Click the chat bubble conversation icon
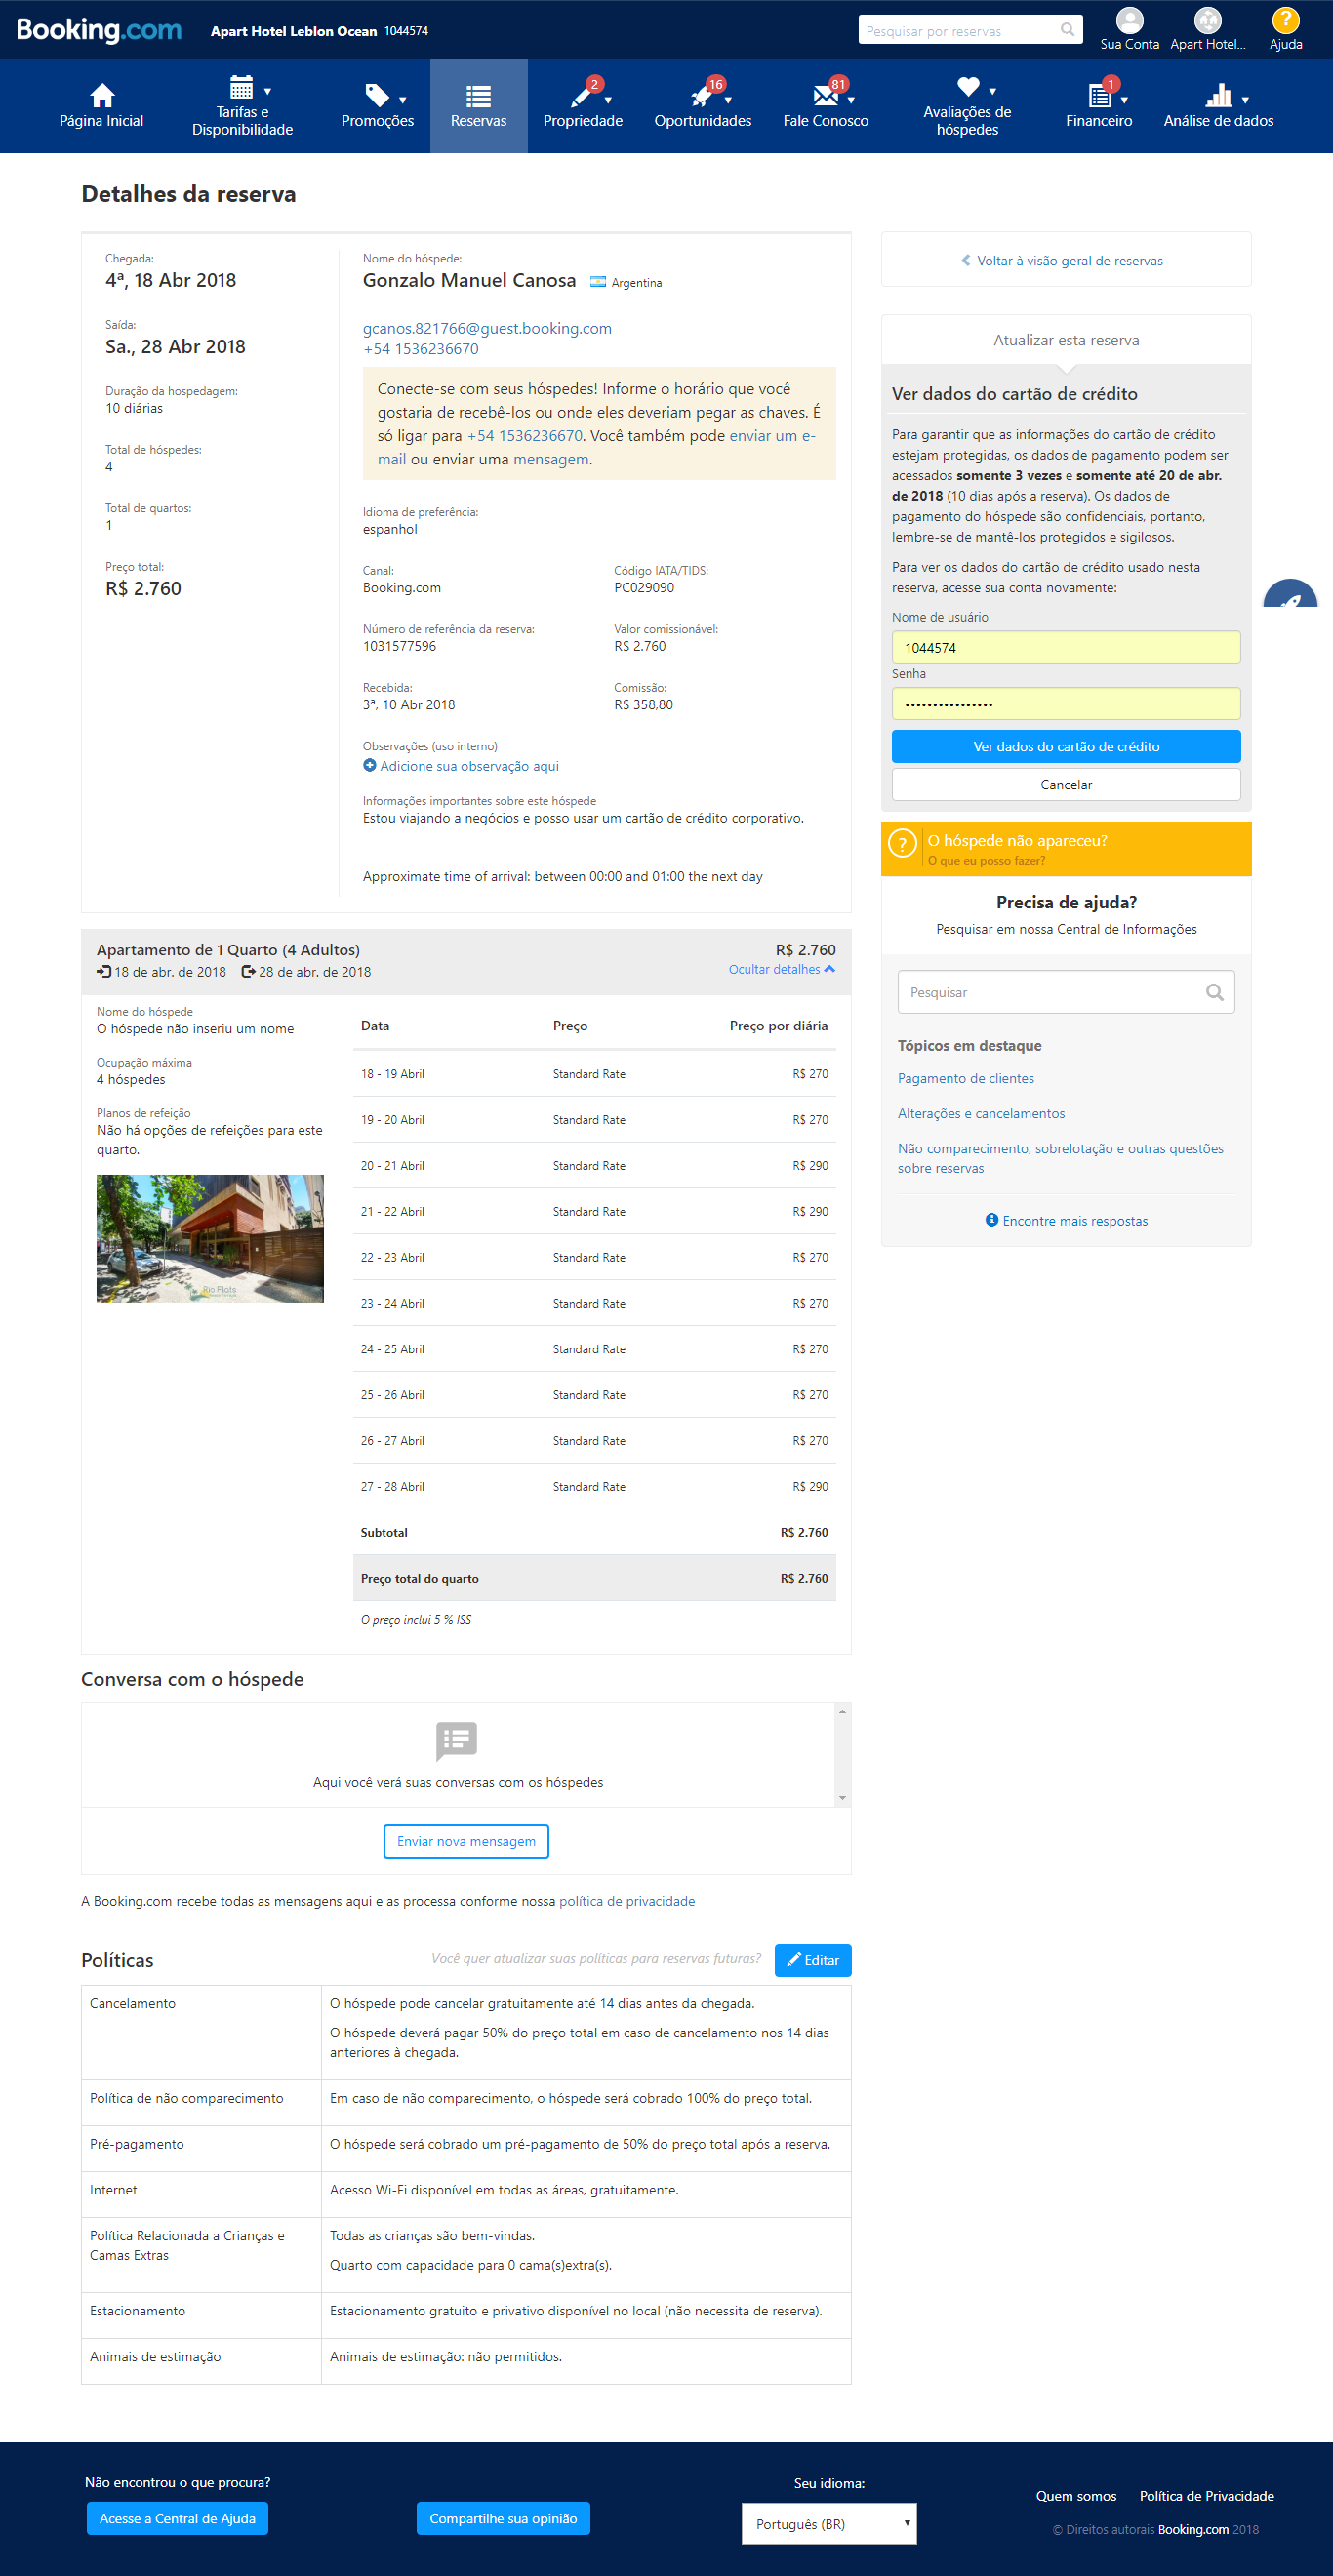Viewport: 1333px width, 2576px height. 457,1741
